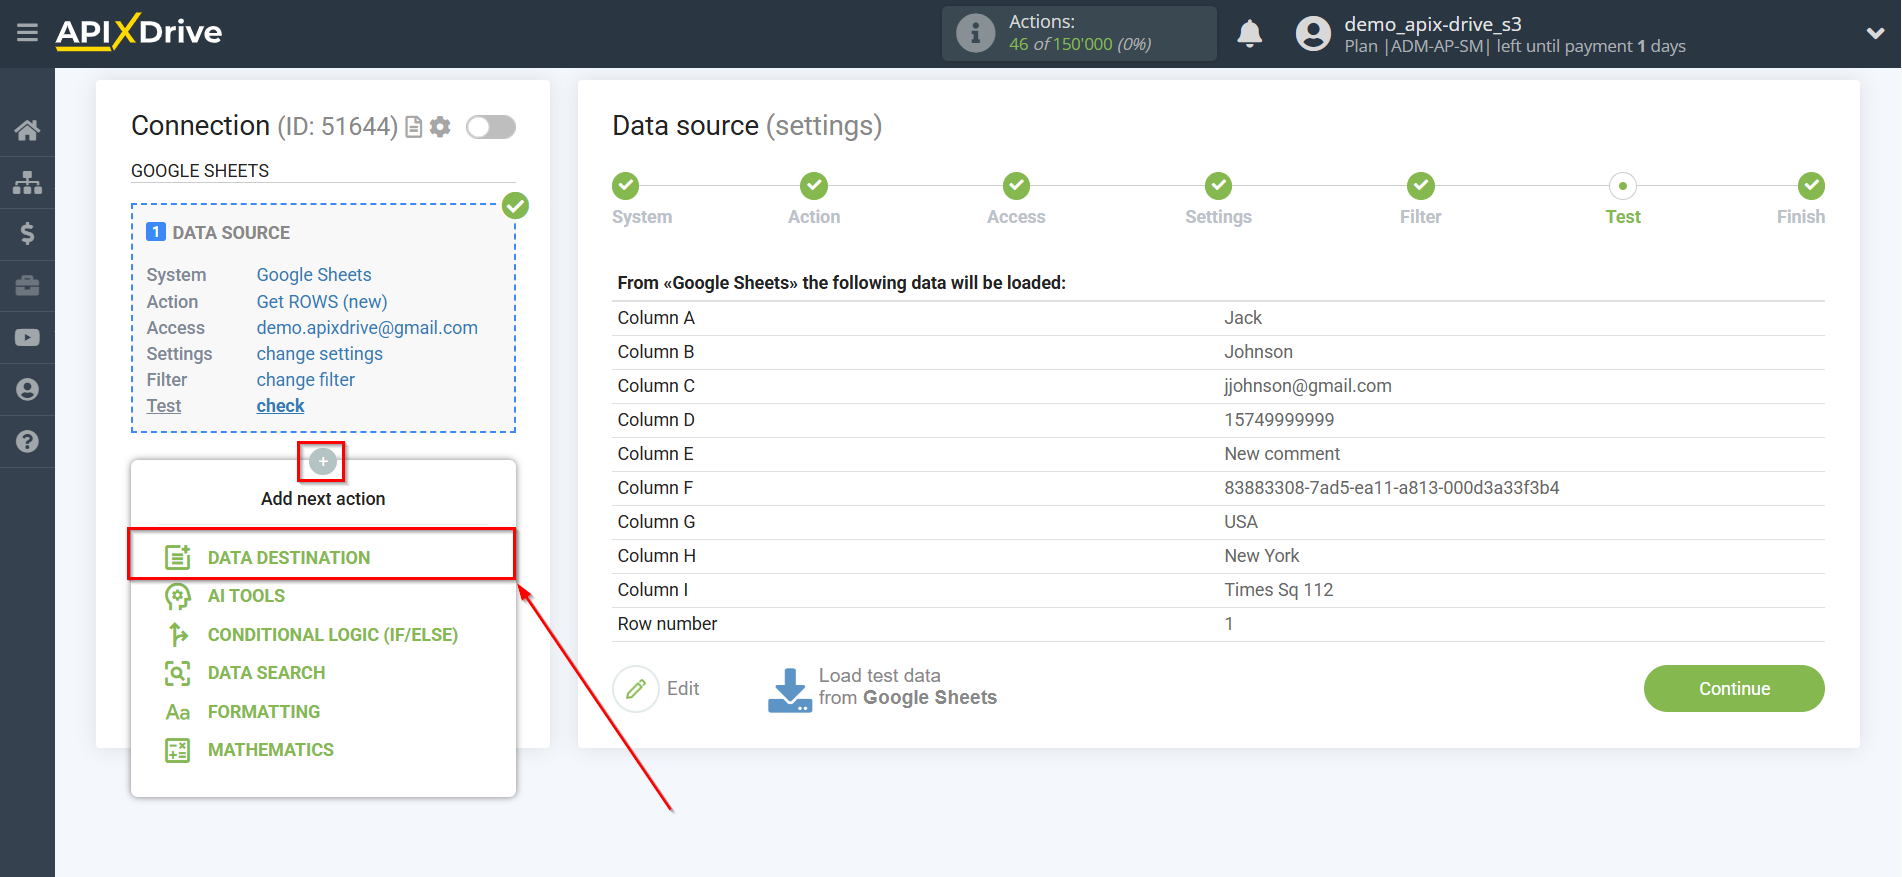Viewport: 1902px width, 877px height.
Task: Go to Action step
Action: (814, 186)
